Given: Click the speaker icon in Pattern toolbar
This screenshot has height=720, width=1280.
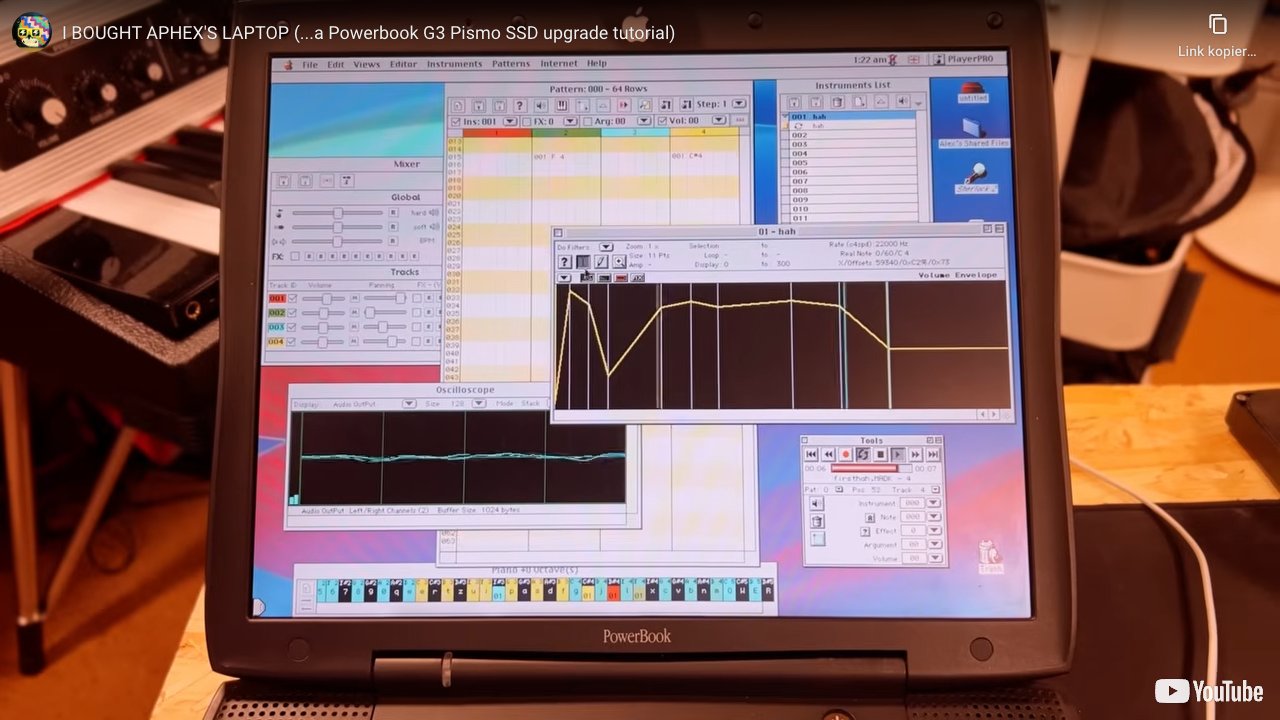Looking at the screenshot, I should tap(541, 105).
